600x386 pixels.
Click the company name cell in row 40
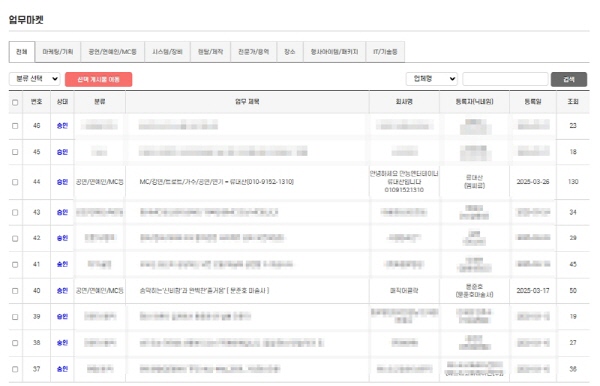[x=404, y=290]
